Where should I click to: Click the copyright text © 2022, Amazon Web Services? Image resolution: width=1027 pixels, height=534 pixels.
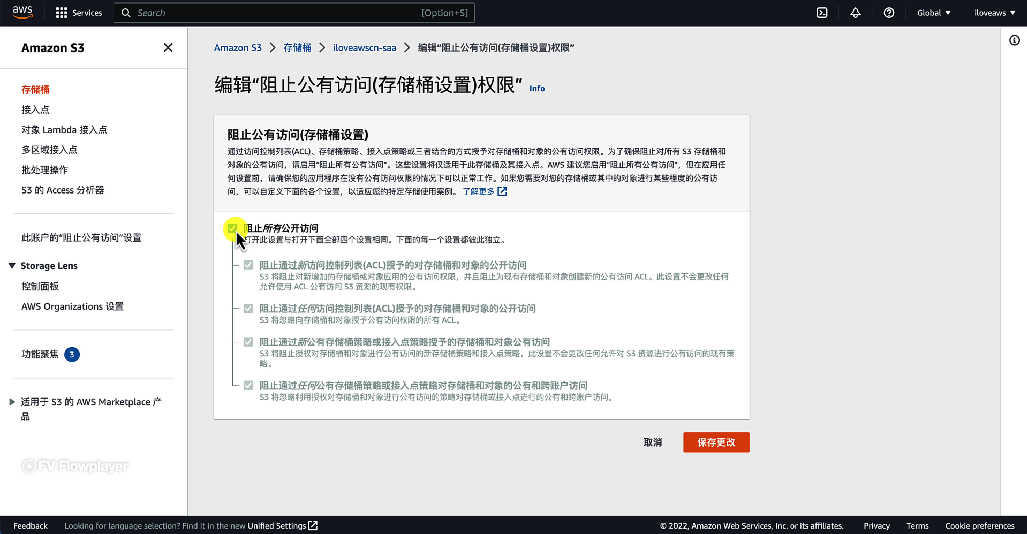tap(752, 525)
